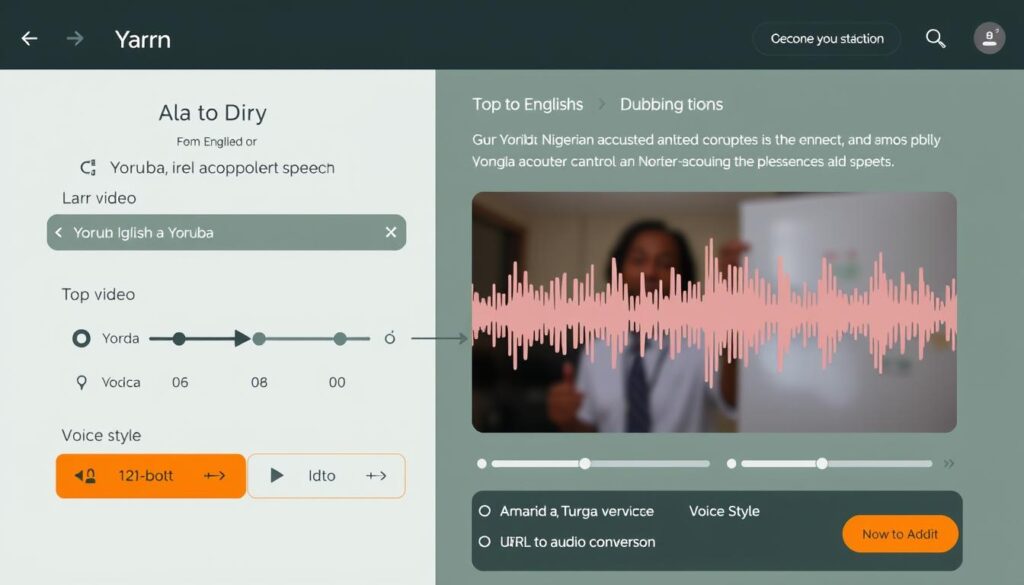The image size is (1024, 585).
Task: Clear the language field using the X
Action: point(392,232)
